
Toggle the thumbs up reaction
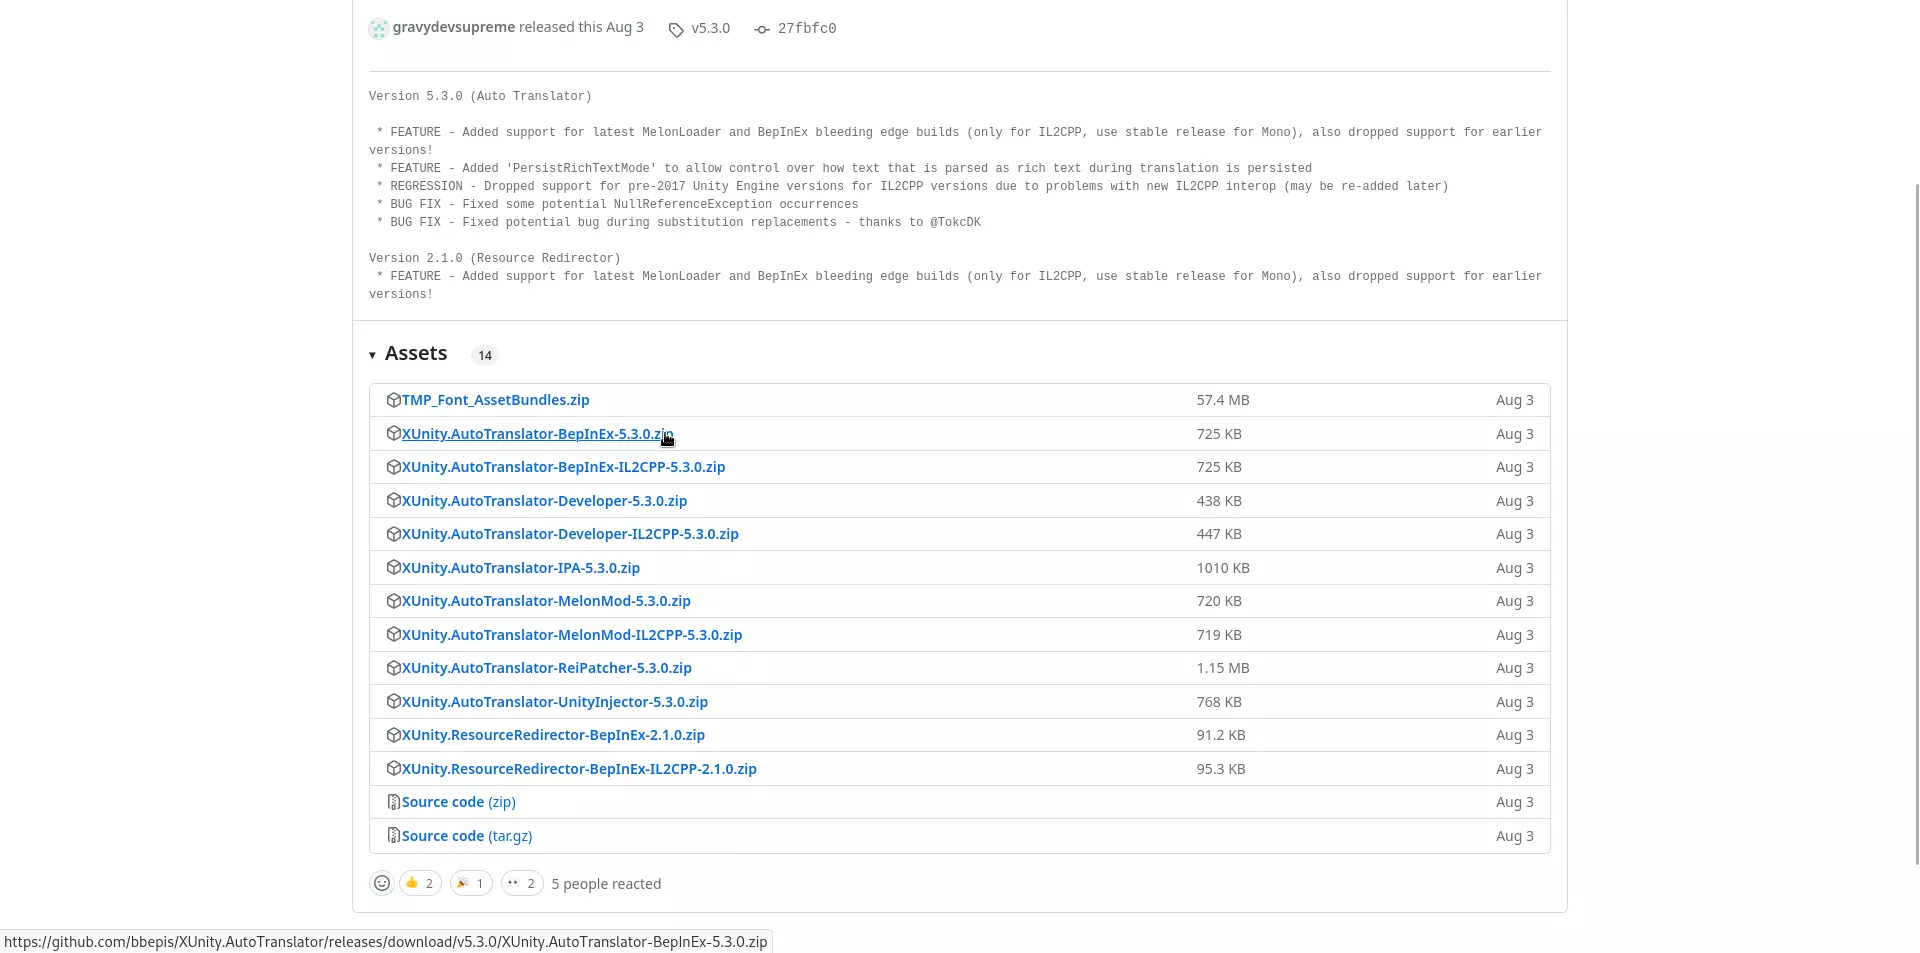click(420, 883)
